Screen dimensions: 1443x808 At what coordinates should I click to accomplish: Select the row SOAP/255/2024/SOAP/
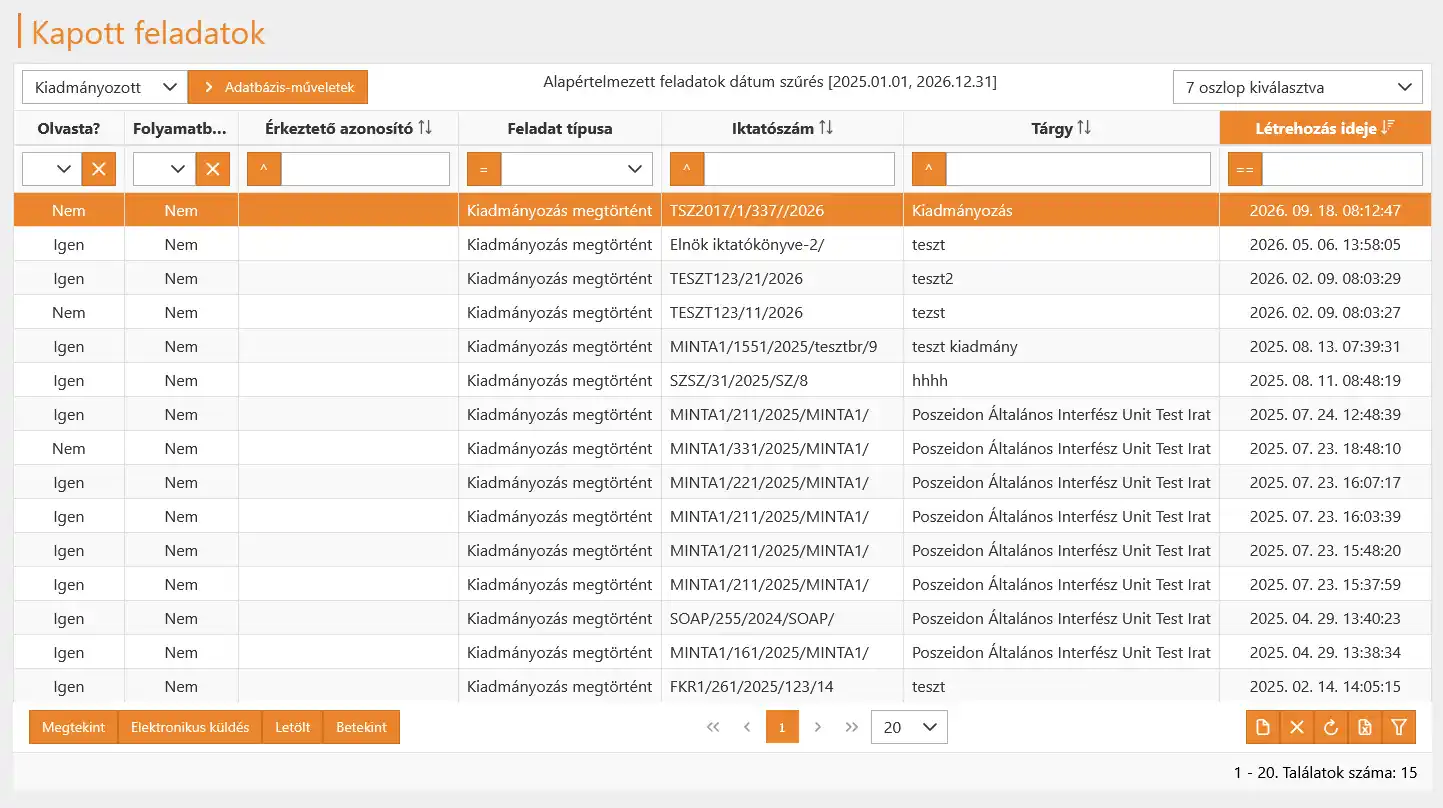[x=722, y=618]
